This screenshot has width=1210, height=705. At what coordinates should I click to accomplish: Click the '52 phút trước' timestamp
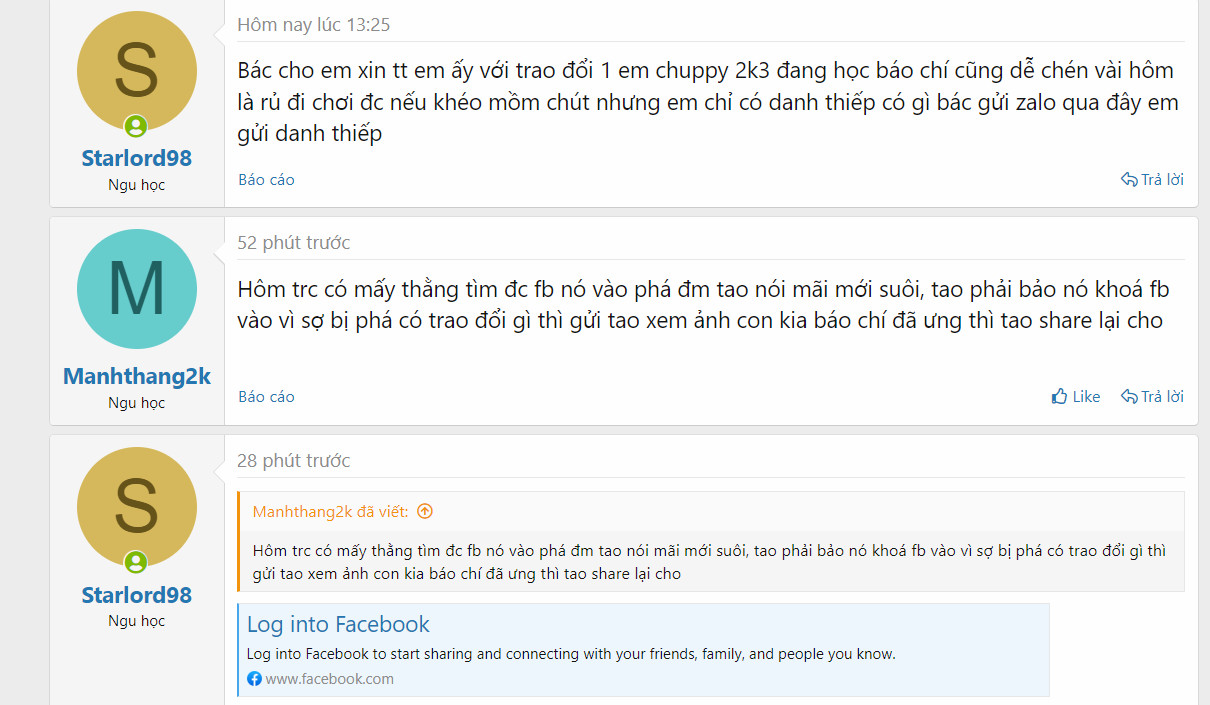pos(294,243)
